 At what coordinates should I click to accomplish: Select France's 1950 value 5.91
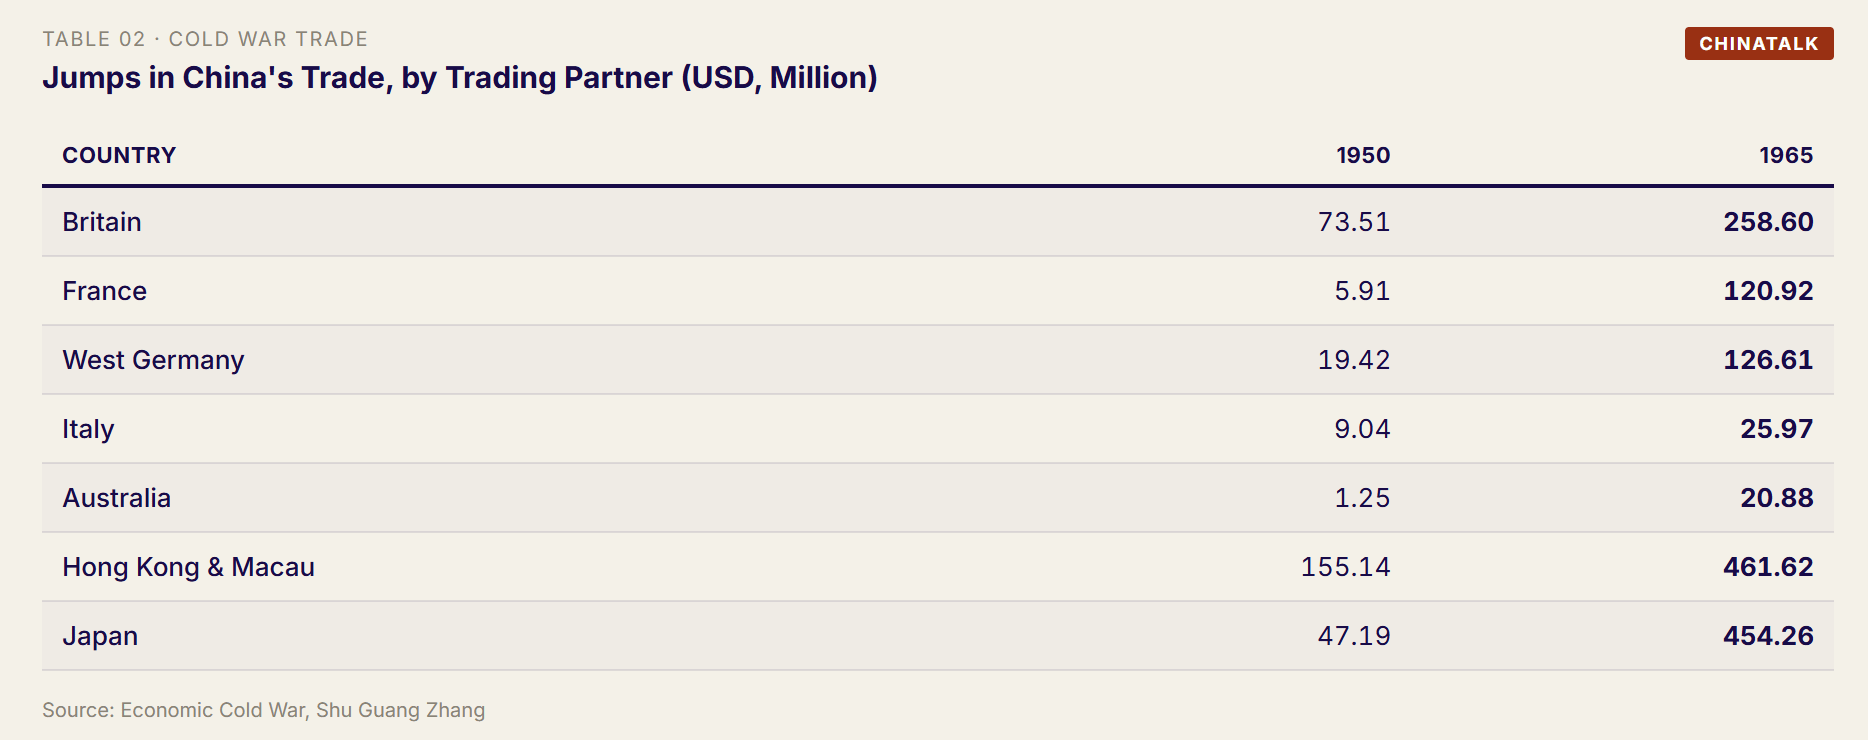point(1362,291)
